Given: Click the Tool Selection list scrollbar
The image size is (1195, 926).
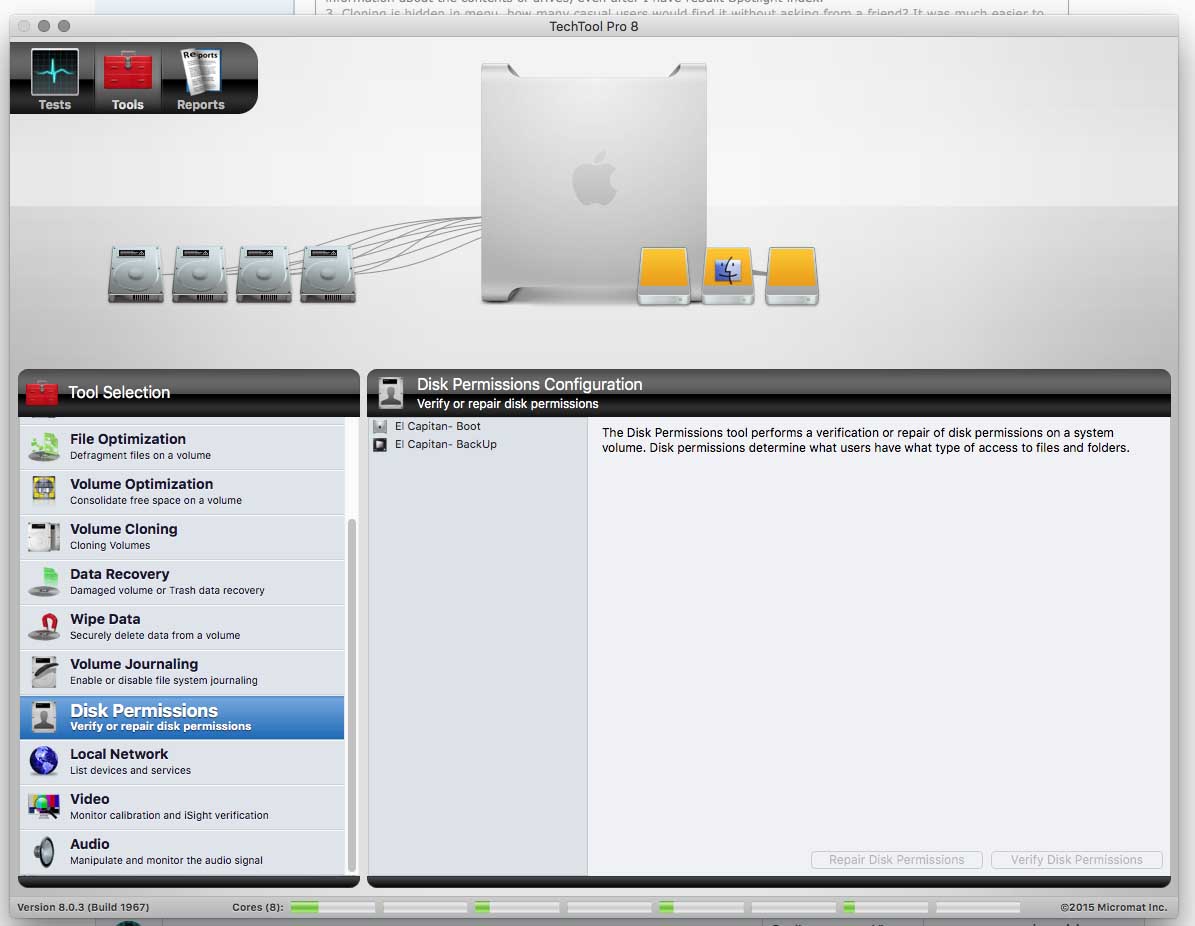Looking at the screenshot, I should click(351, 695).
